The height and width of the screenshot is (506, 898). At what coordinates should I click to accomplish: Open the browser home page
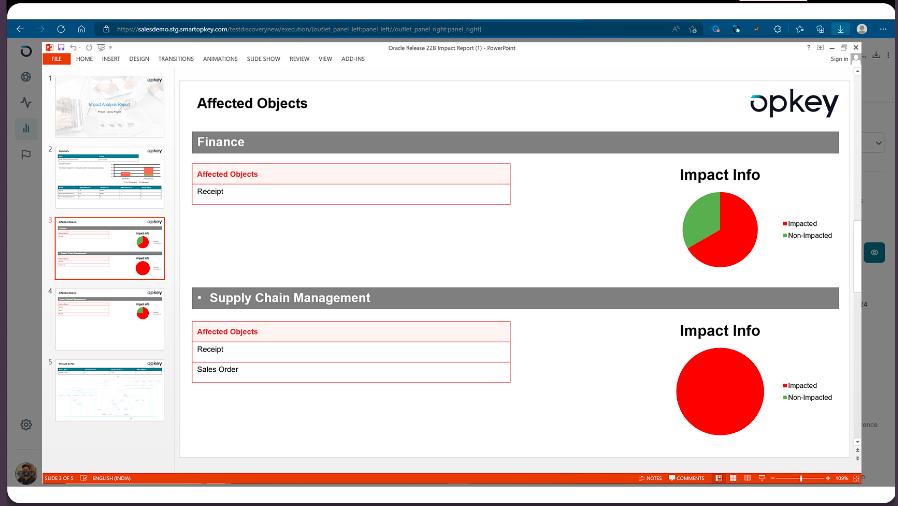tap(81, 29)
